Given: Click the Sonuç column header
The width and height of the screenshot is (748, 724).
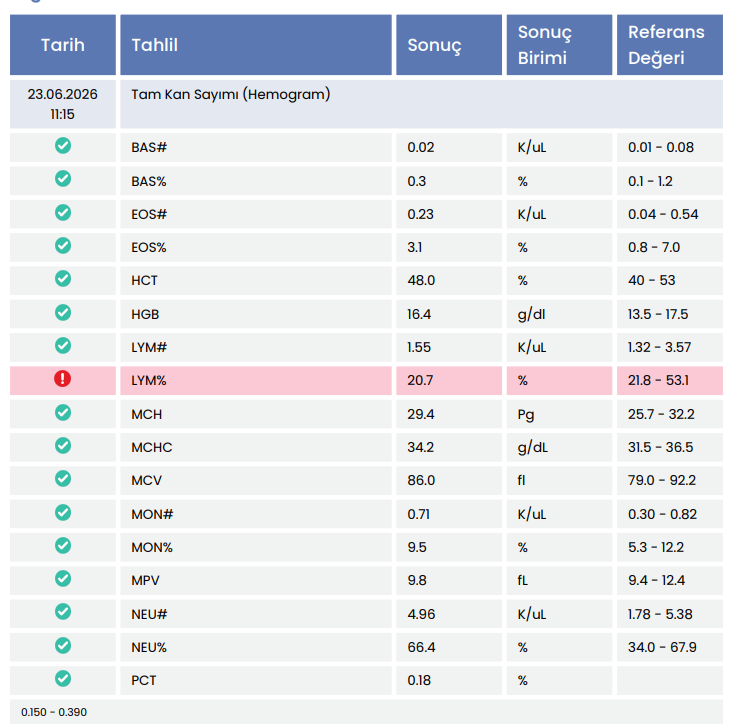Looking at the screenshot, I should pyautogui.click(x=449, y=45).
